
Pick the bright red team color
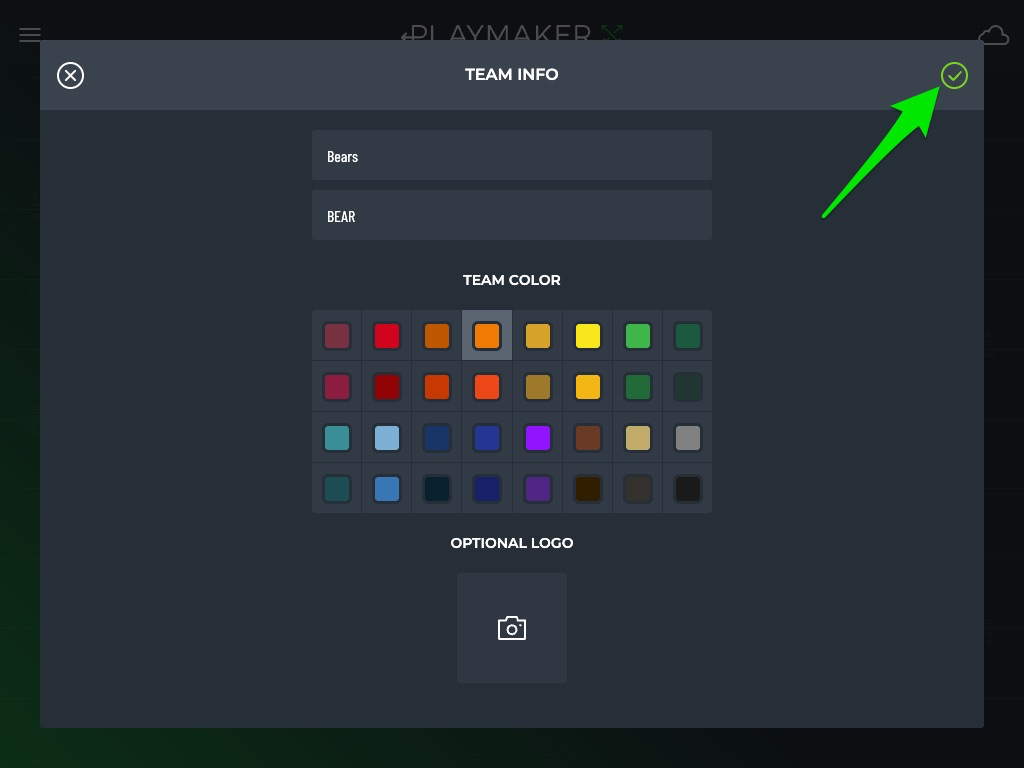point(387,336)
